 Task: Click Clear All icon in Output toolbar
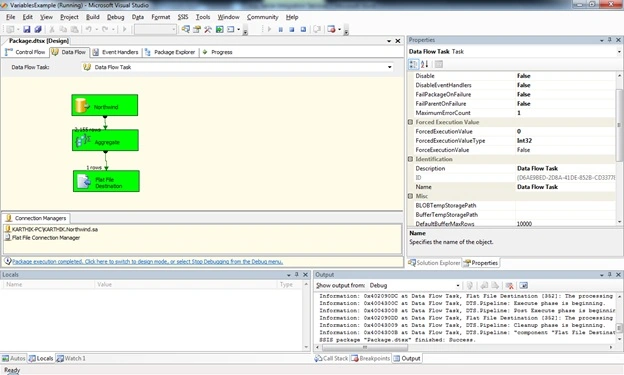coord(509,285)
